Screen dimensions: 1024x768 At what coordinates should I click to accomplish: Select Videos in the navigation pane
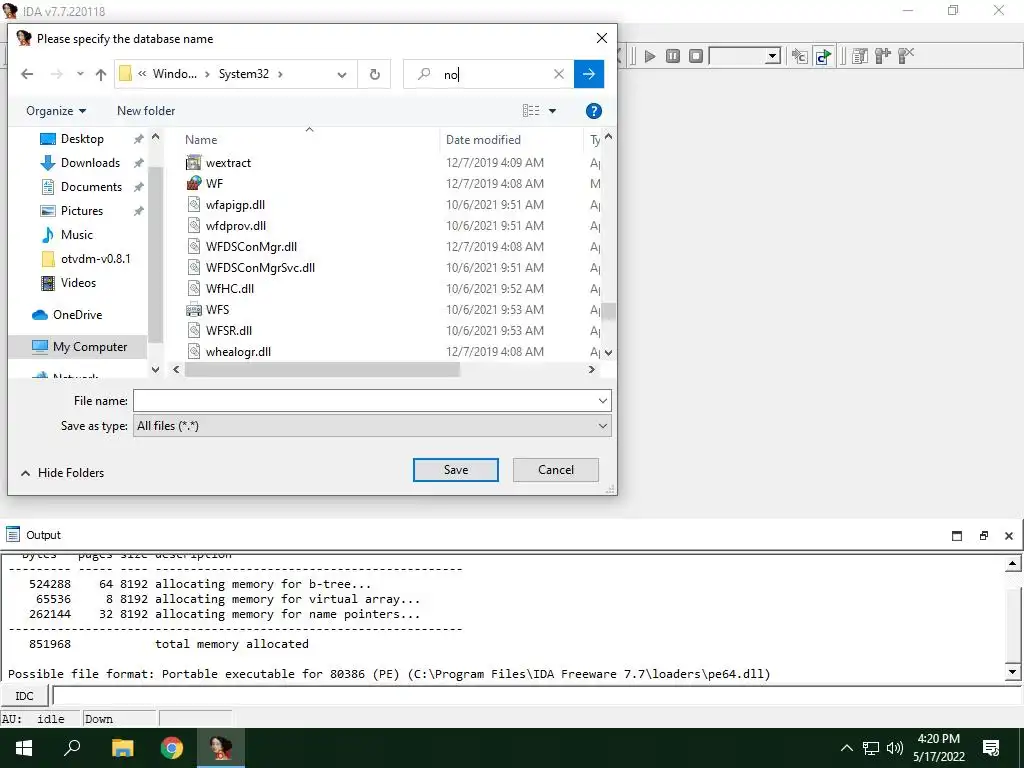pos(78,283)
